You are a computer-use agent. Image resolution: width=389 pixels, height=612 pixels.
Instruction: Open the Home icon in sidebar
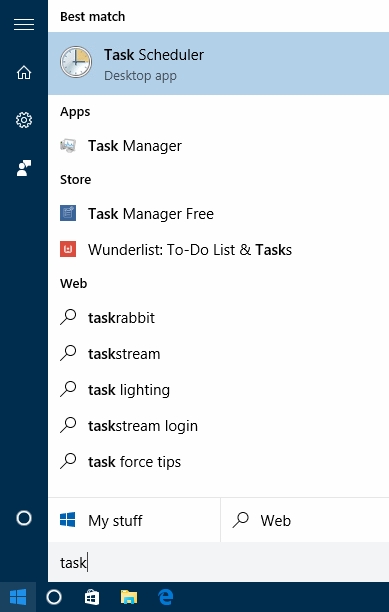point(24,73)
